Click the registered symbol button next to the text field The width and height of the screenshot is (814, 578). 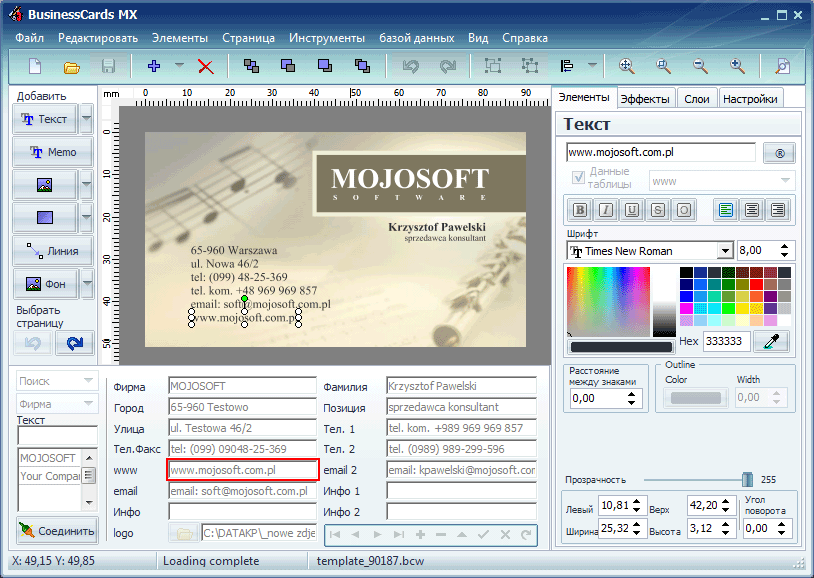click(779, 153)
